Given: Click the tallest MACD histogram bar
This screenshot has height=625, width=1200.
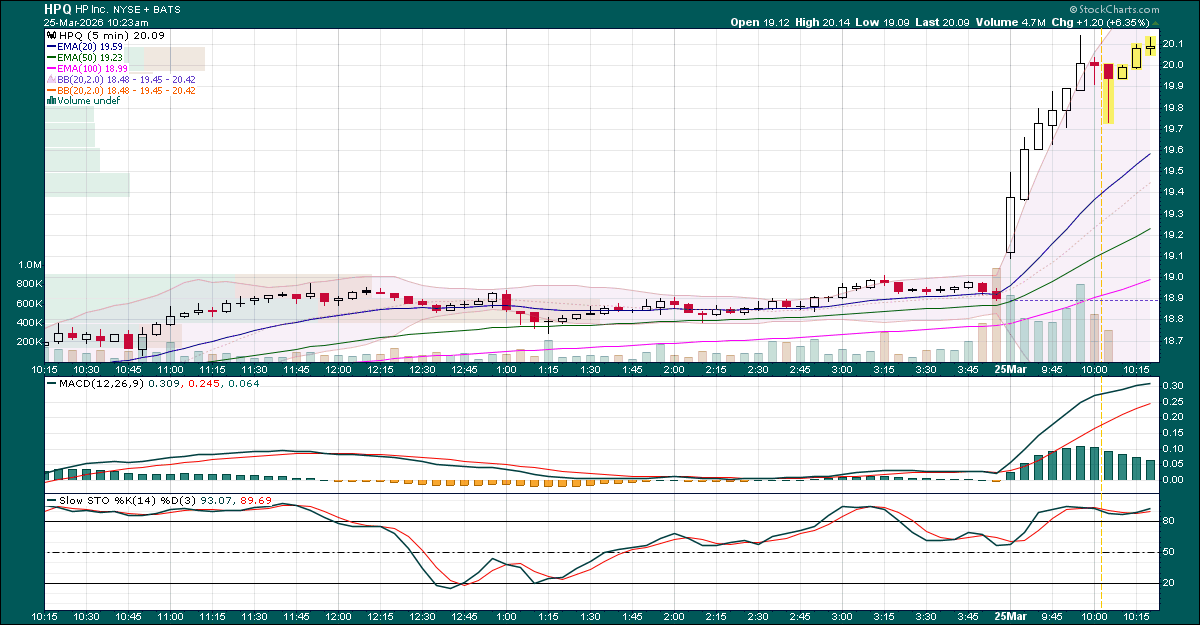Looking at the screenshot, I should click(x=1080, y=463).
